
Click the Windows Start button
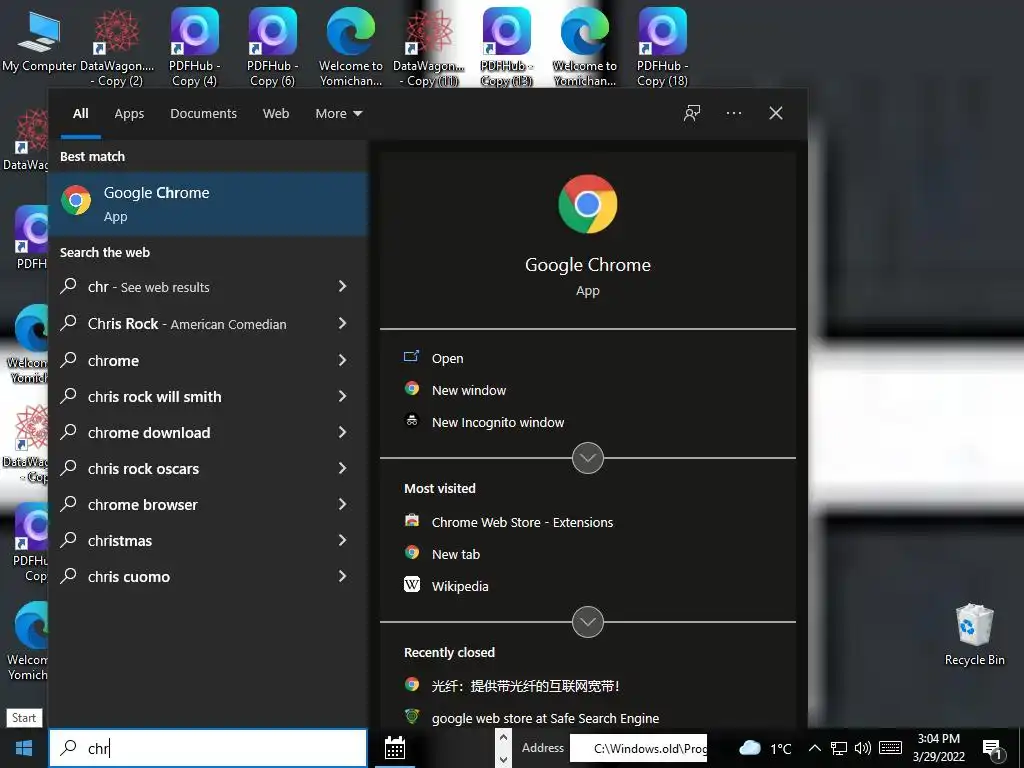[x=24, y=748]
